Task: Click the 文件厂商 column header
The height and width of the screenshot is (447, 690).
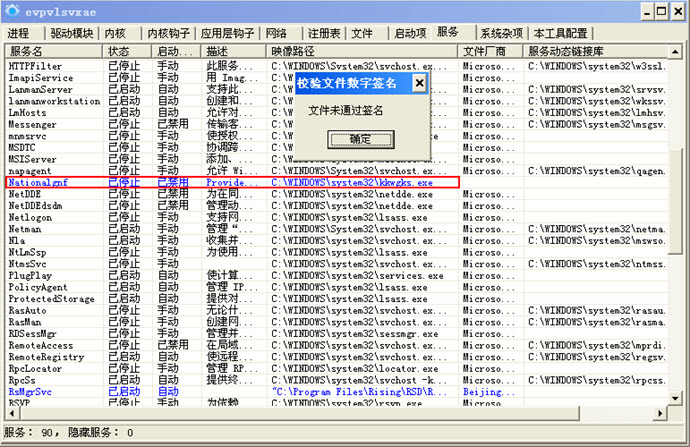Action: [491, 50]
